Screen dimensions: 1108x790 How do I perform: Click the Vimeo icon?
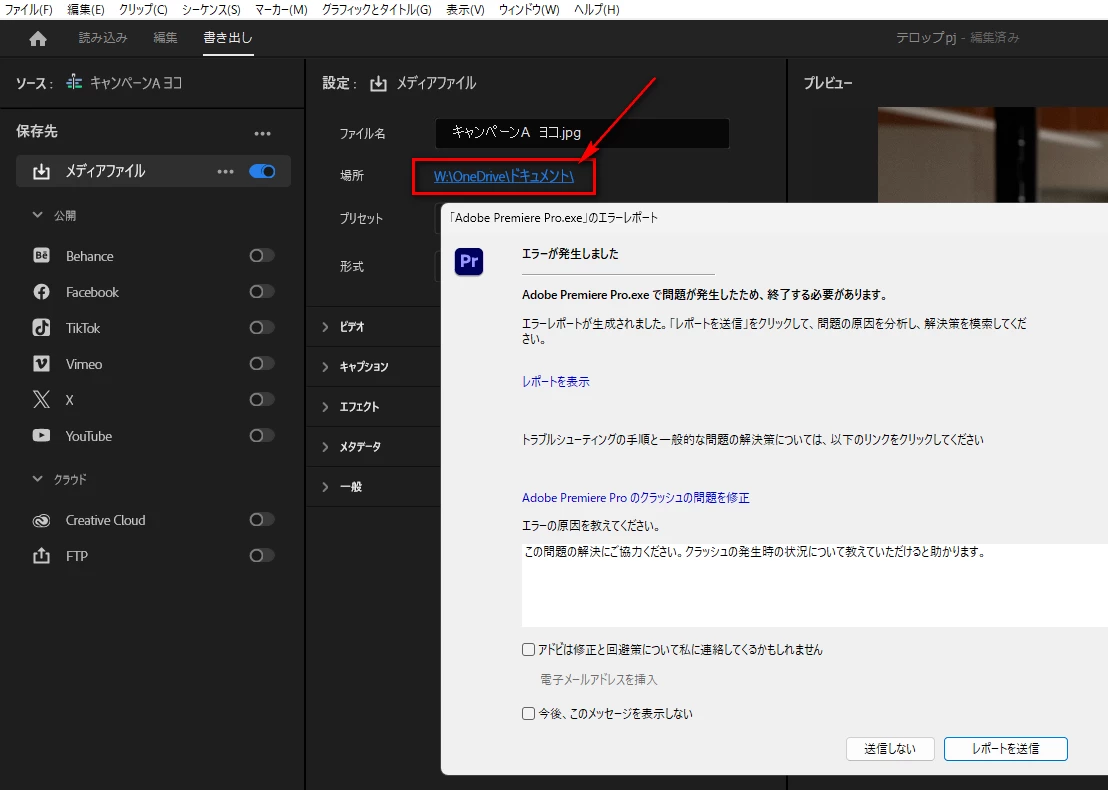(x=42, y=364)
